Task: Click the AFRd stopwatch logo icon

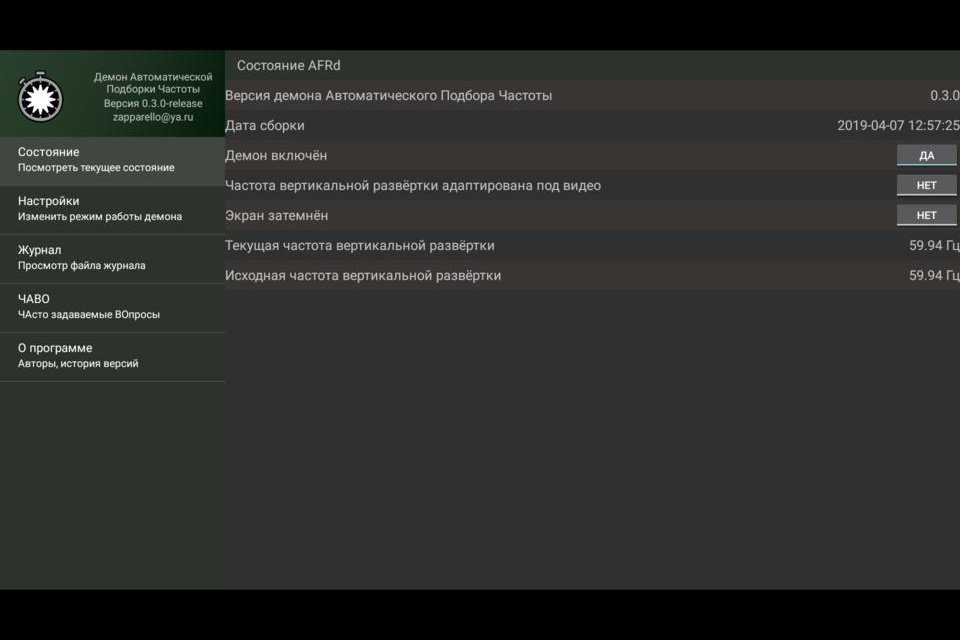Action: (40, 97)
